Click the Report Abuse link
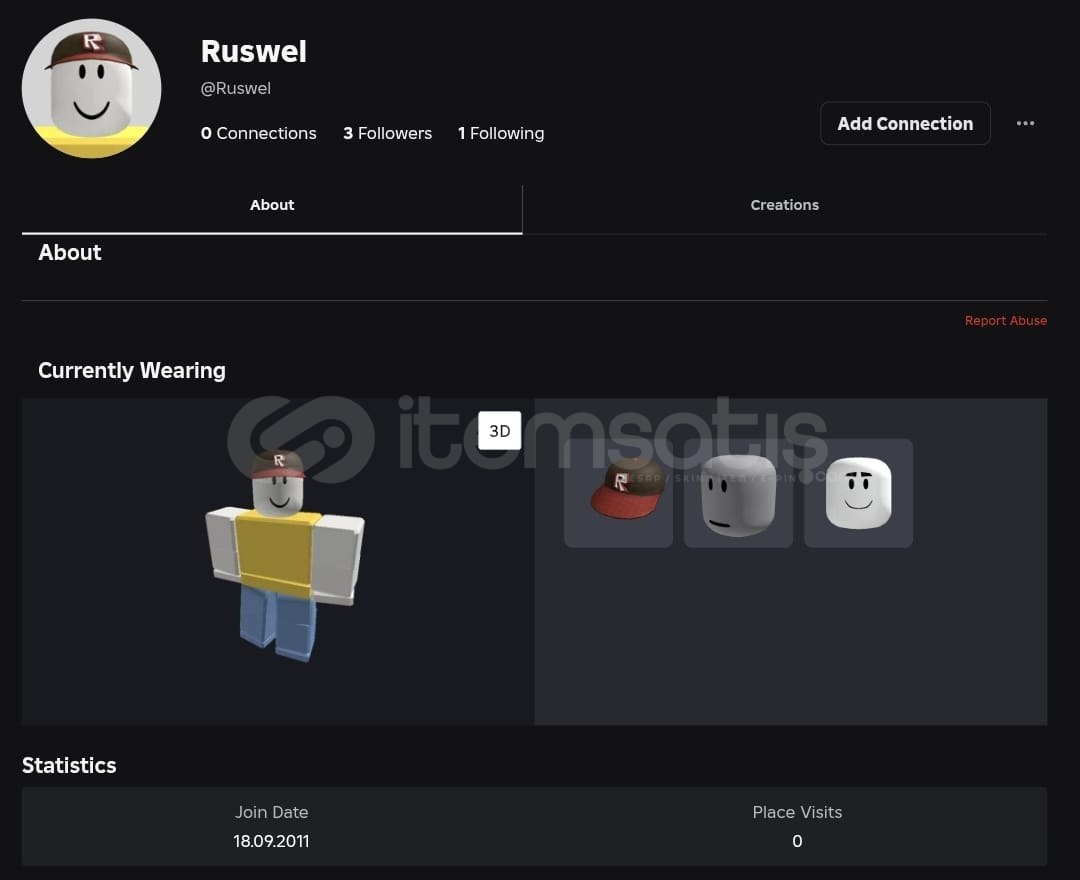The height and width of the screenshot is (880, 1080). (x=1006, y=320)
